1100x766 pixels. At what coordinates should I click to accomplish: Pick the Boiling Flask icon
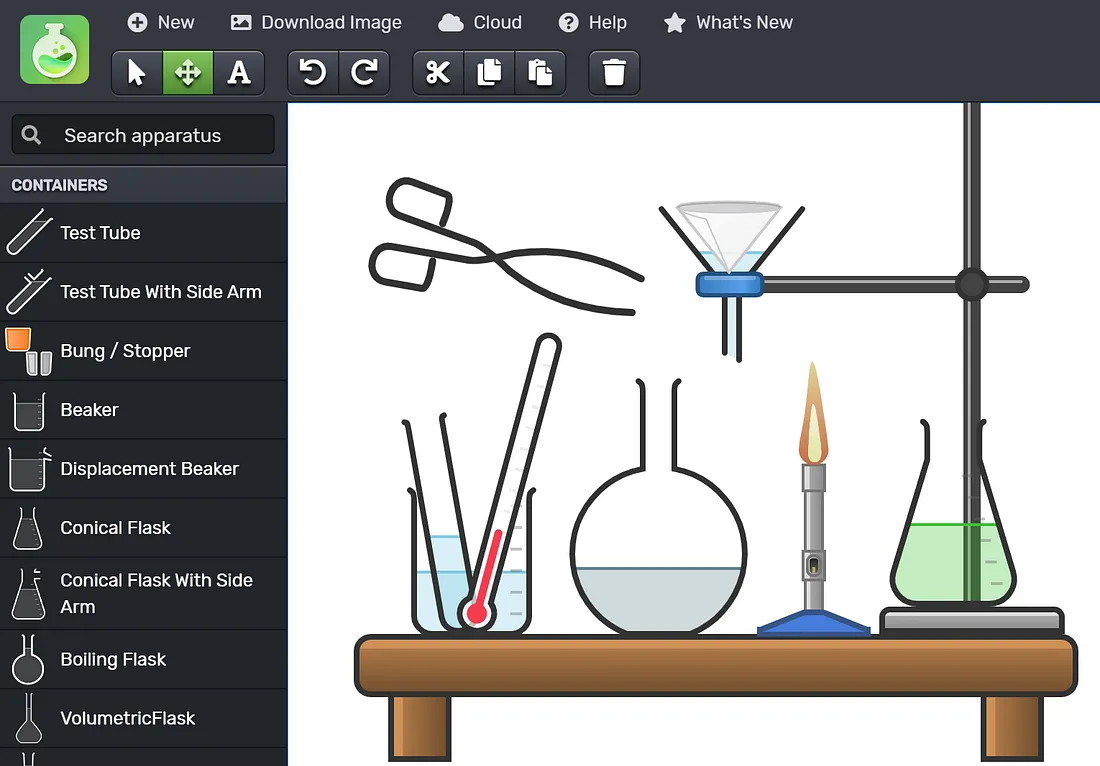tap(28, 659)
